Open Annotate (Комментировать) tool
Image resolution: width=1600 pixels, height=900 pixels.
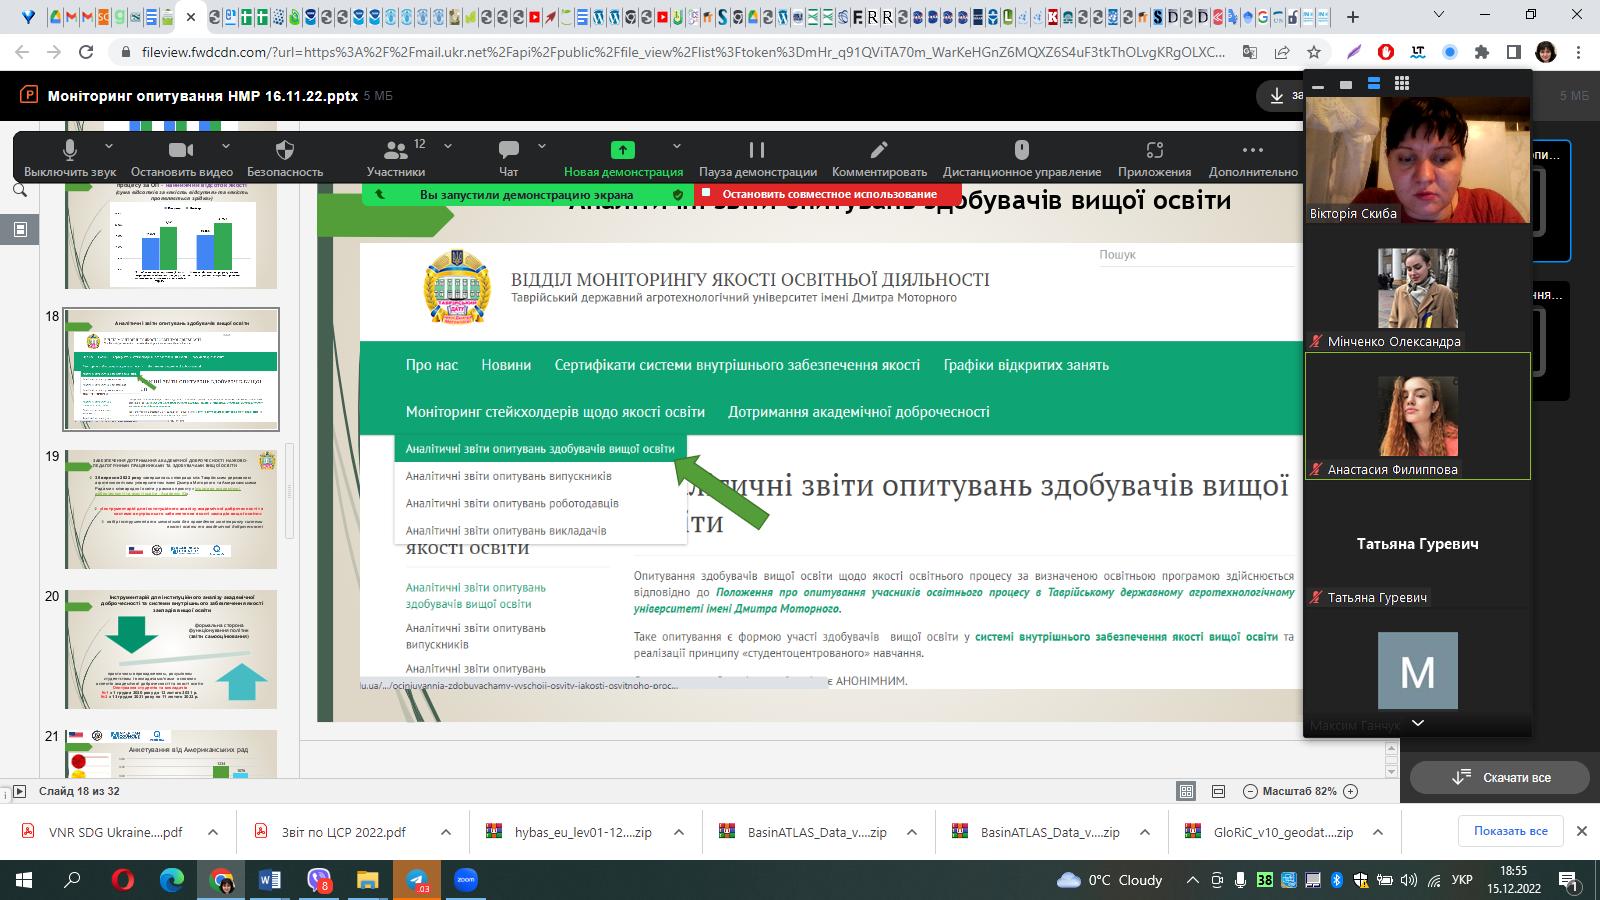coord(879,159)
